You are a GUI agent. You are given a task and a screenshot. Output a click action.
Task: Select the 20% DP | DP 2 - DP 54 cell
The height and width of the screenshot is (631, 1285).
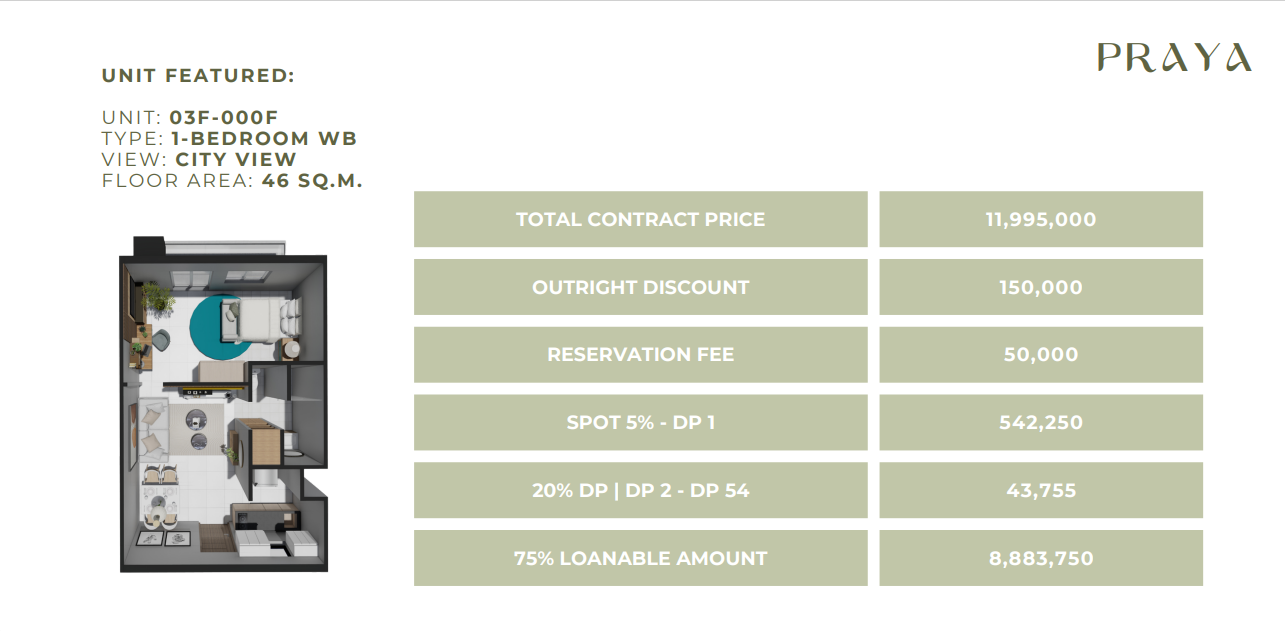click(x=640, y=490)
